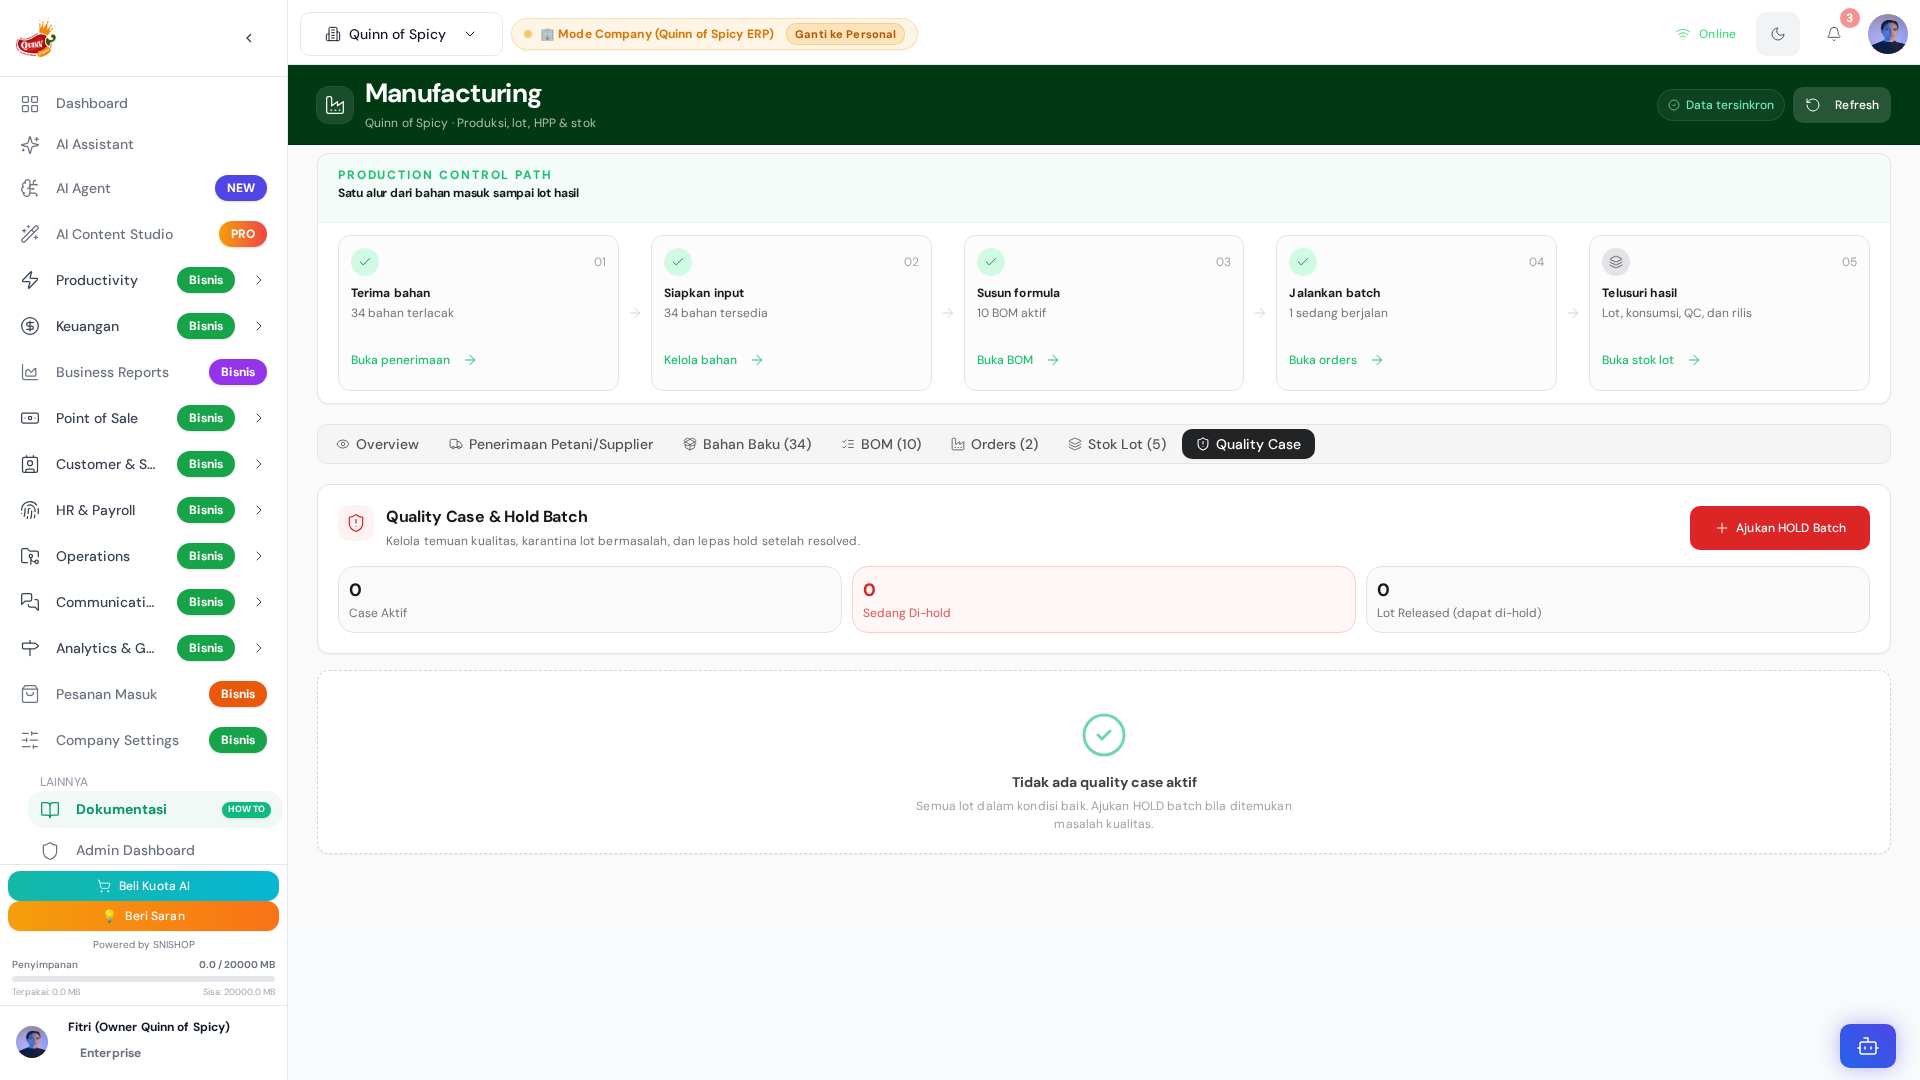Click the Manufacturing header factory icon

pos(335,105)
